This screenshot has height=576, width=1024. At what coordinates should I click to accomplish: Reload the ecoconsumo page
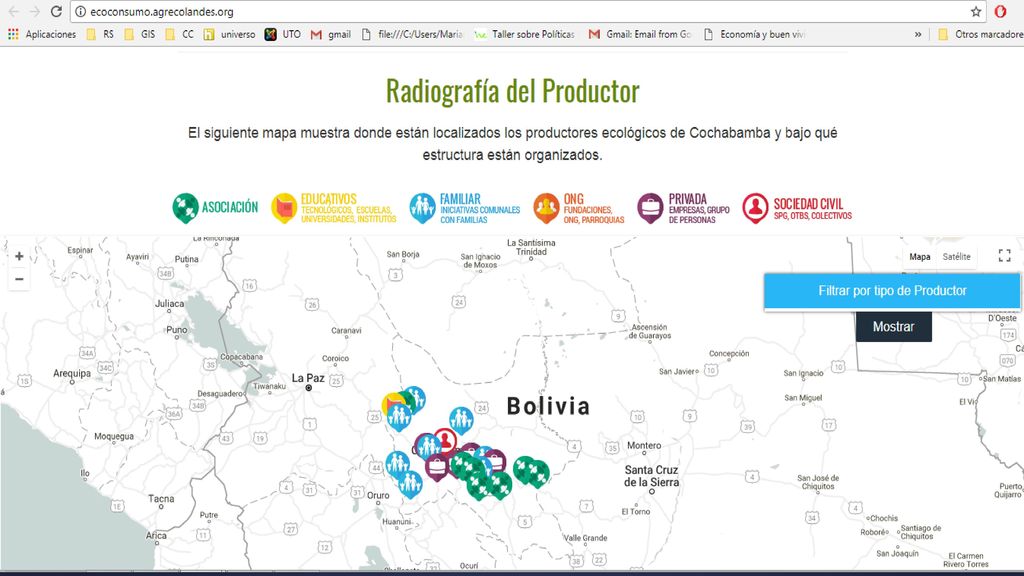point(56,12)
